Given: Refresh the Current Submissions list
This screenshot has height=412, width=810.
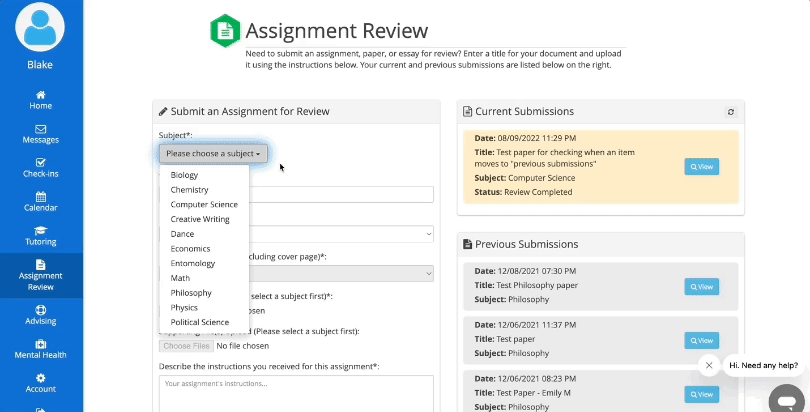Looking at the screenshot, I should 730,112.
